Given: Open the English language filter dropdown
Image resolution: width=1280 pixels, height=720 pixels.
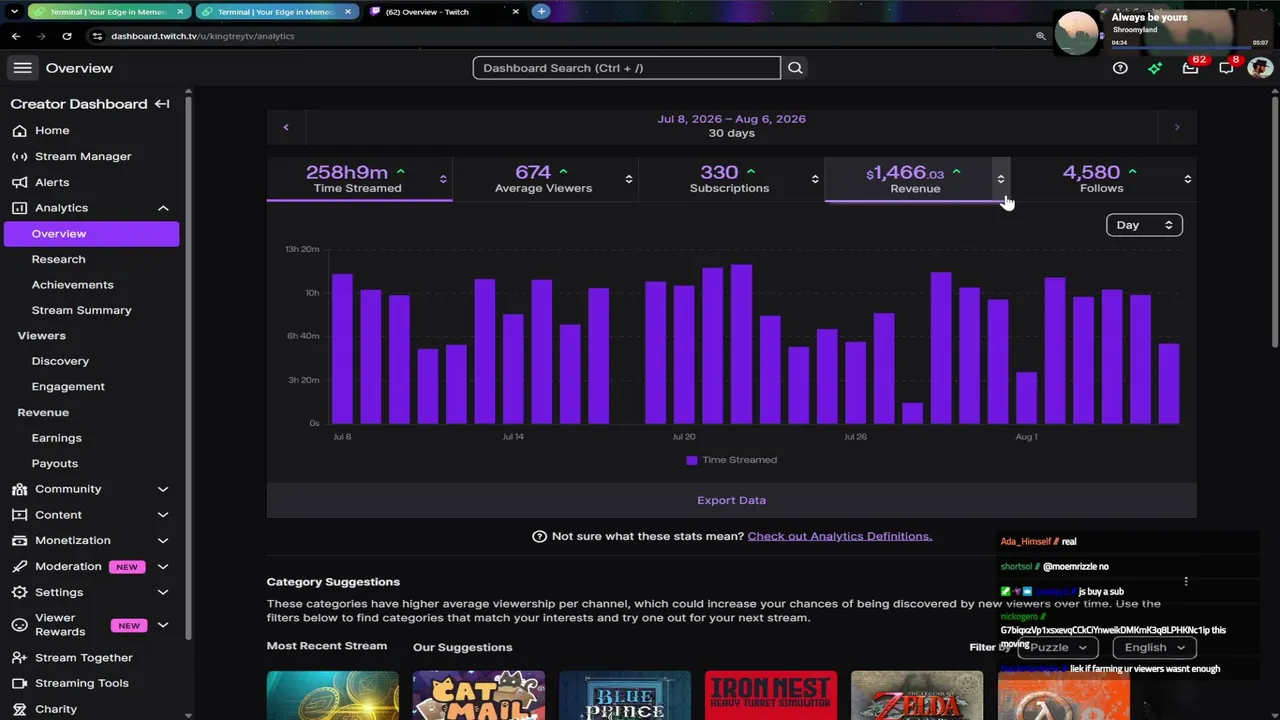Looking at the screenshot, I should pyautogui.click(x=1155, y=647).
